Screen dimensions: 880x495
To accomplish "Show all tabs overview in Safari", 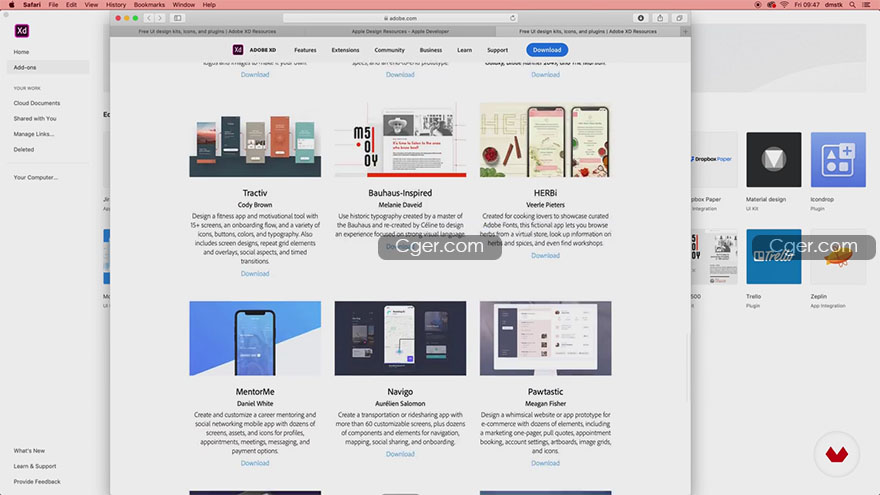I will pos(679,18).
